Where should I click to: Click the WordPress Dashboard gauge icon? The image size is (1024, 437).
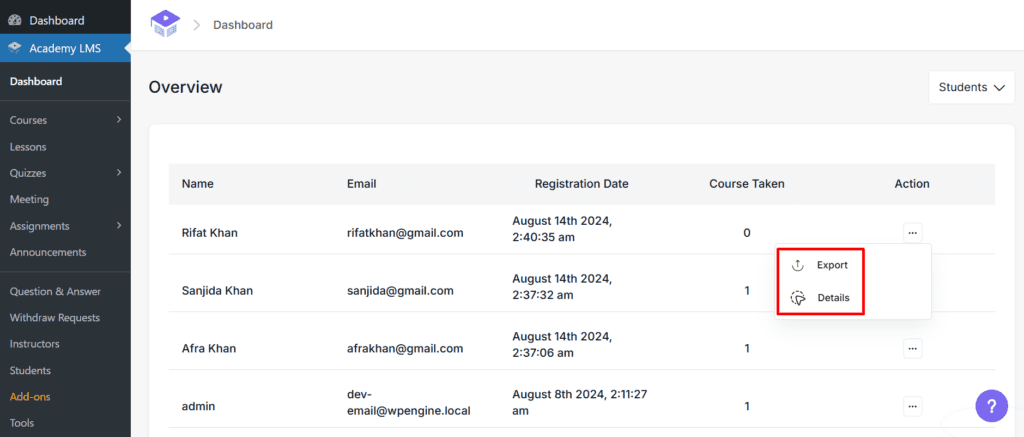14,21
